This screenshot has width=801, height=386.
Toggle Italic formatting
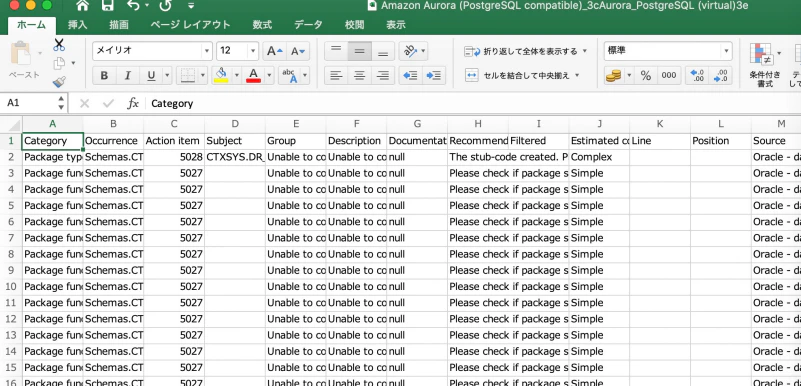tap(128, 76)
